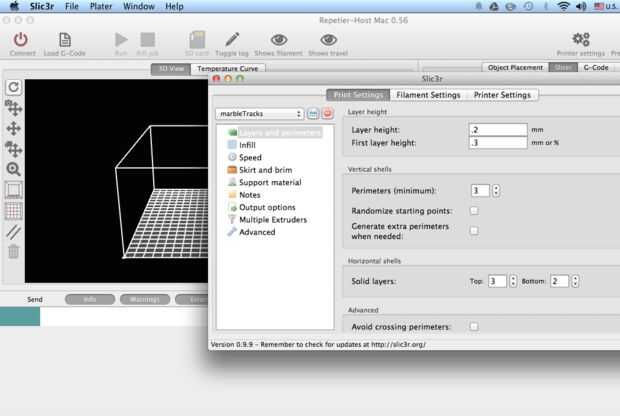Enable Avoid crossing perimeters checkbox
The image size is (620, 416).
coord(474,326)
